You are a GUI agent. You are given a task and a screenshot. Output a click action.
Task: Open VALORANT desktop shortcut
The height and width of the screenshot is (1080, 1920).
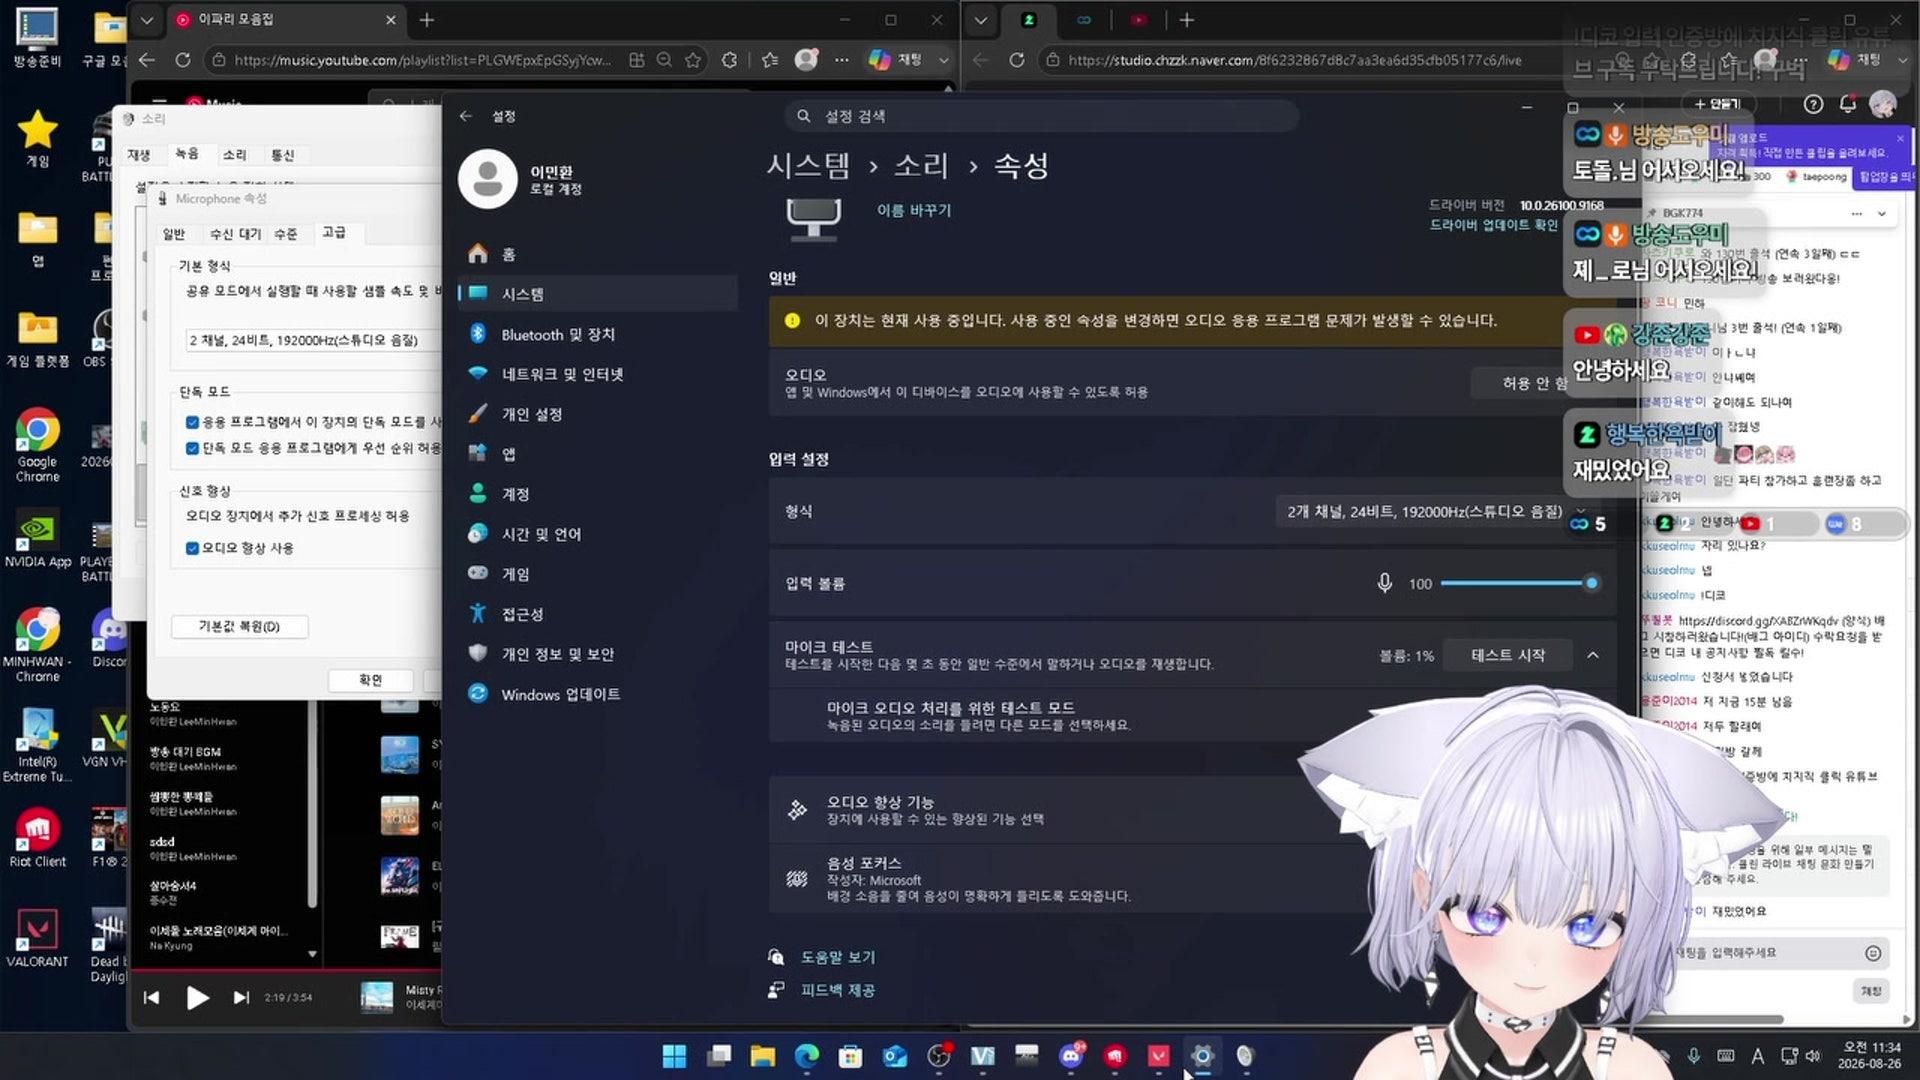[37, 939]
